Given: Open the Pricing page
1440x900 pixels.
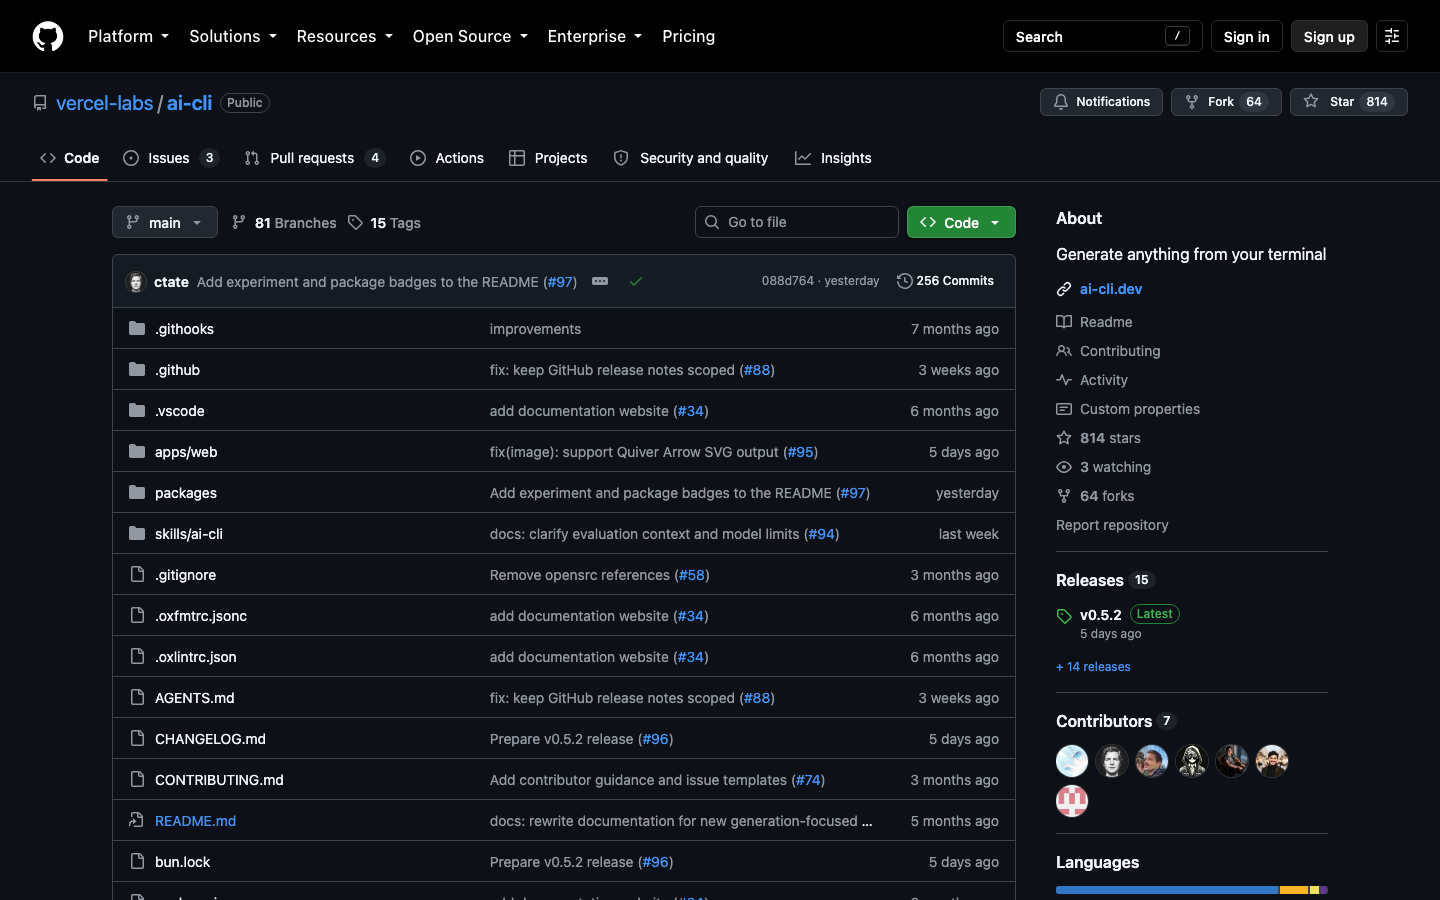Looking at the screenshot, I should click(689, 36).
